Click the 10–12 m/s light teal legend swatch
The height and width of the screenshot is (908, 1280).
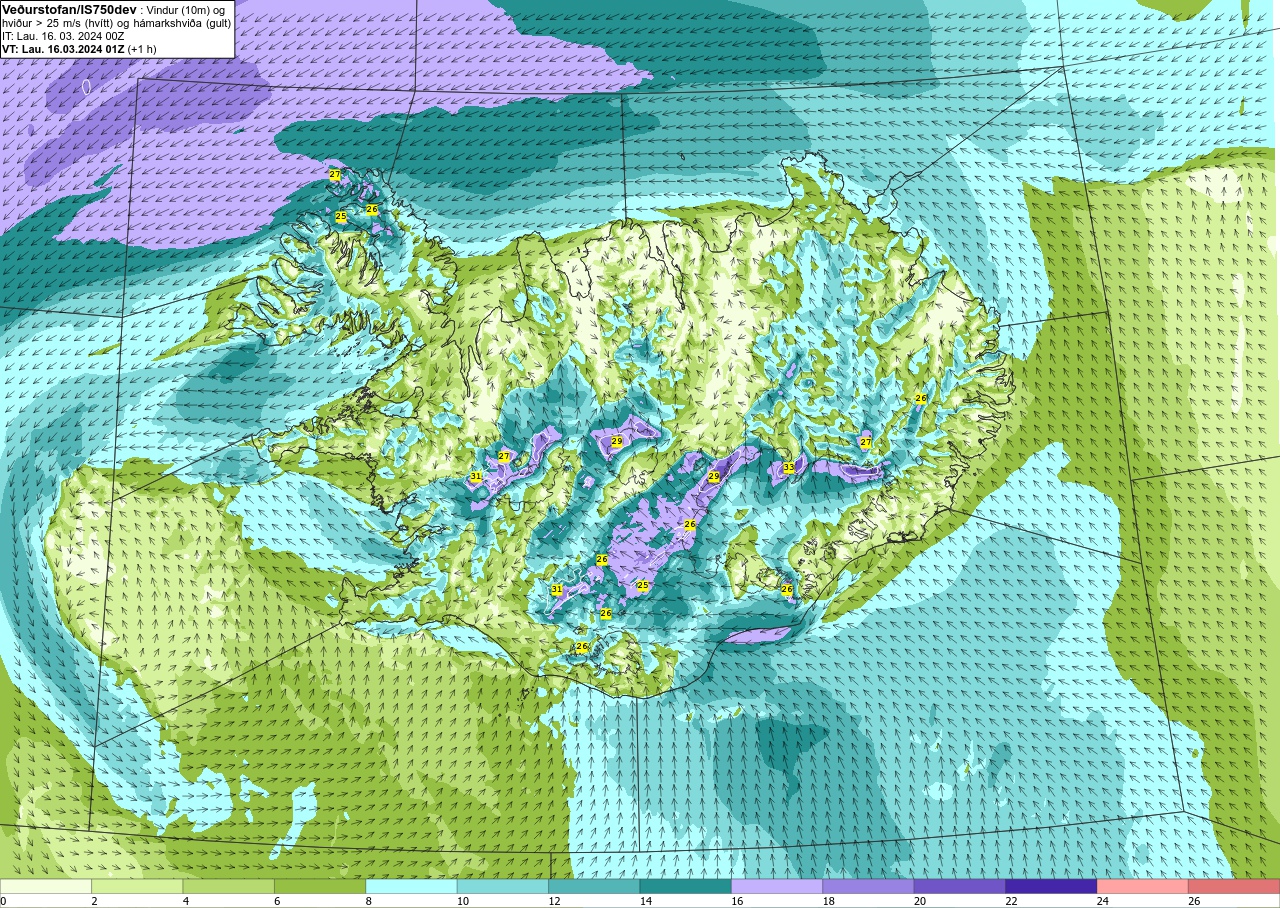(503, 886)
